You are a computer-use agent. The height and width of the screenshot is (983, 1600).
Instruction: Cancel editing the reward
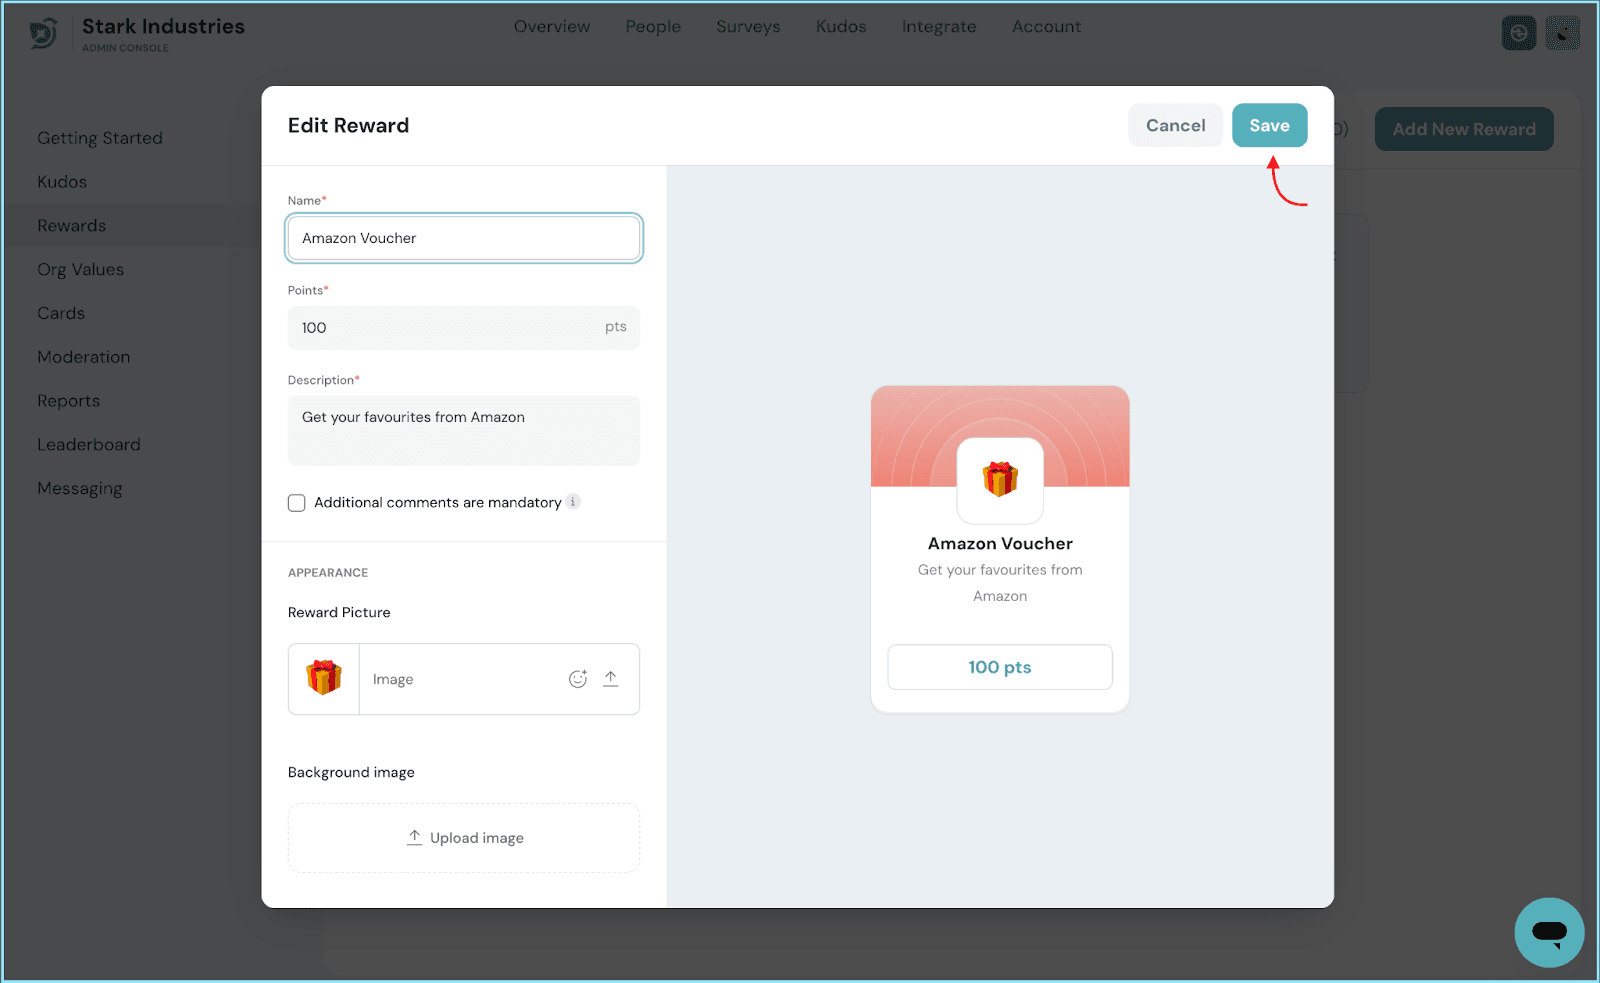tap(1175, 126)
